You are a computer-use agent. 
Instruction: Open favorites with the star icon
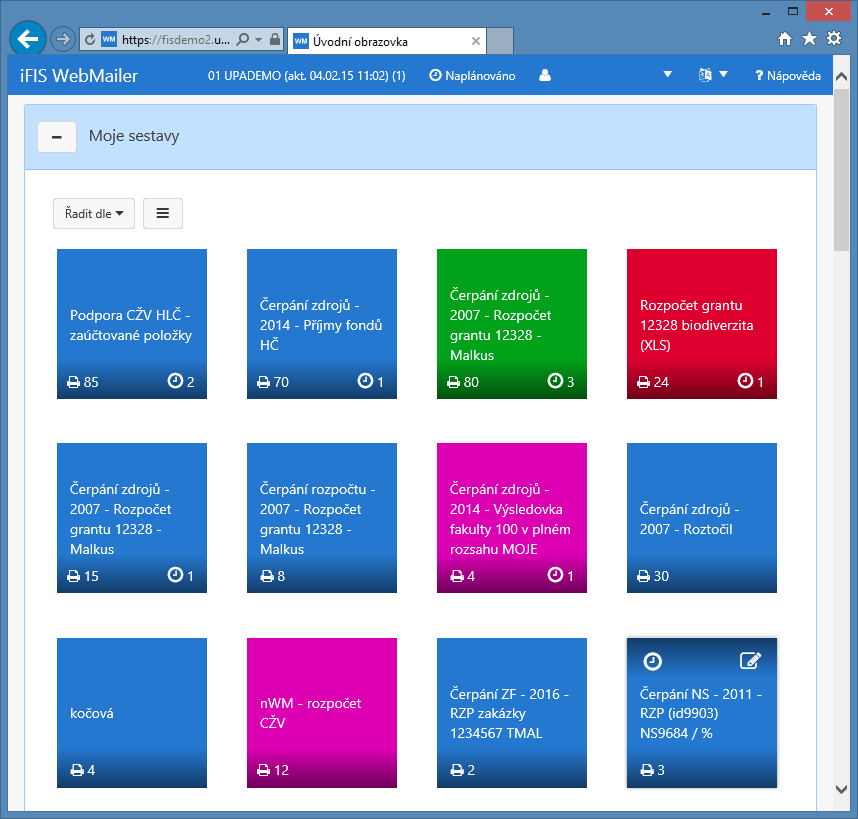pyautogui.click(x=809, y=38)
